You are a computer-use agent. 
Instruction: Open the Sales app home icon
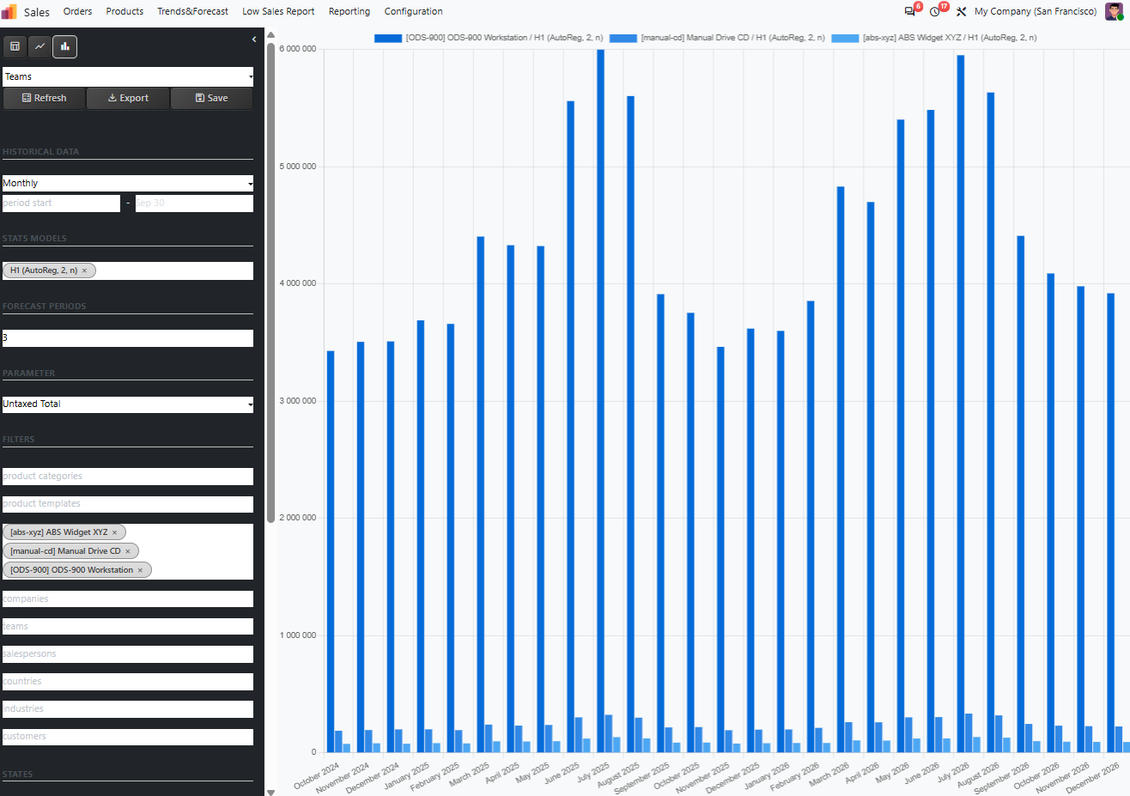(x=9, y=12)
